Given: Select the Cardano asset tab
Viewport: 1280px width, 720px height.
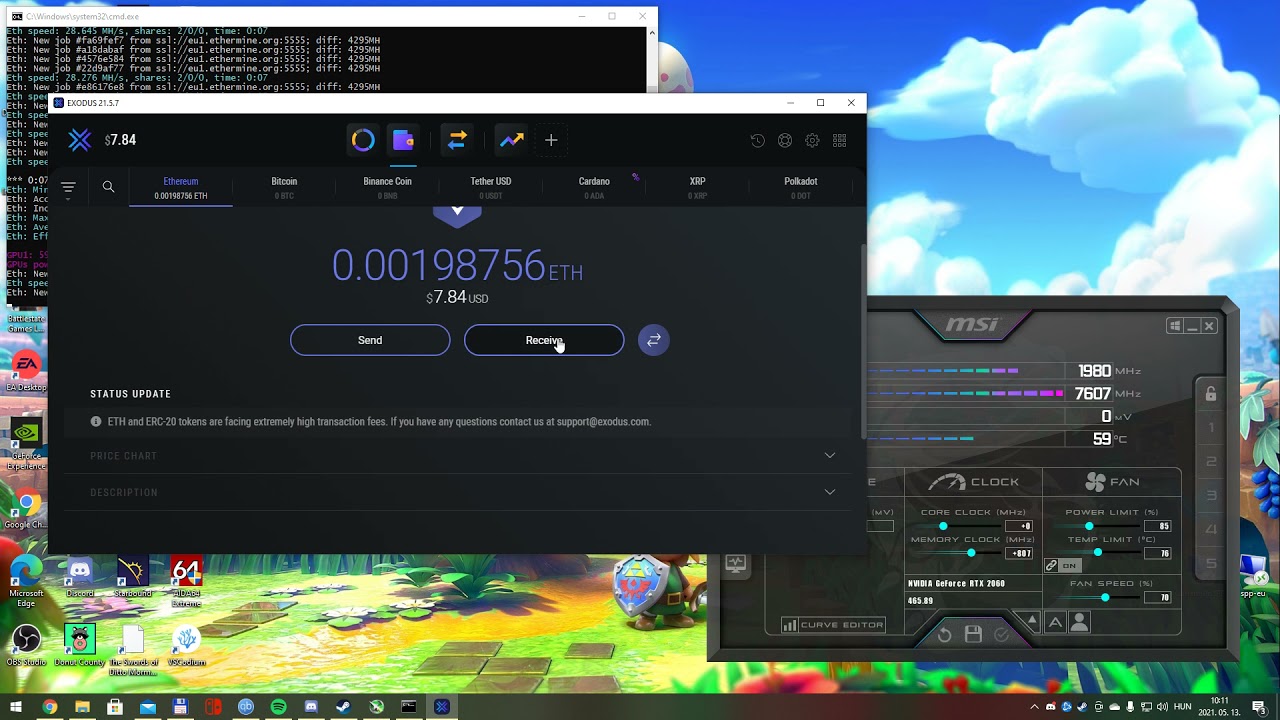Looking at the screenshot, I should pyautogui.click(x=594, y=187).
